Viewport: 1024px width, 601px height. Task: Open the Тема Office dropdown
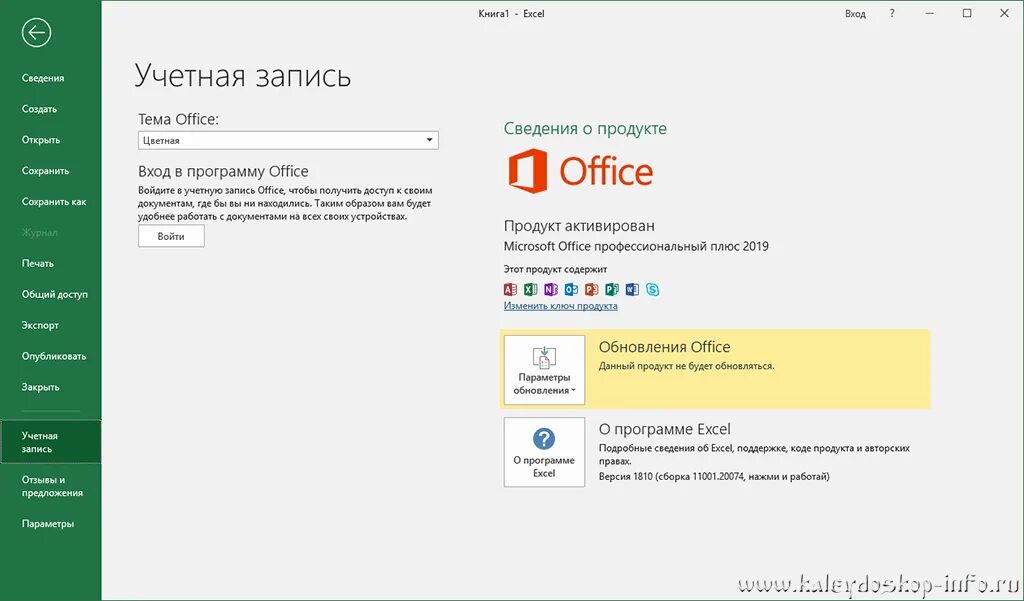click(x=288, y=140)
